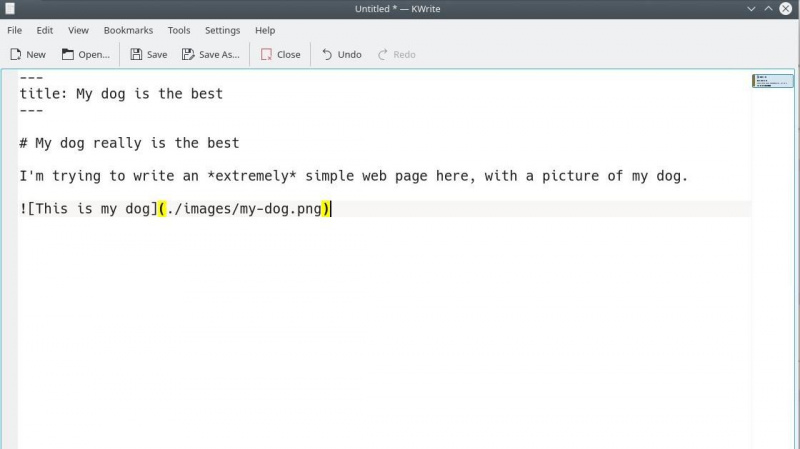Open the Help menu
Screen dimensions: 800x449
click(265, 30)
